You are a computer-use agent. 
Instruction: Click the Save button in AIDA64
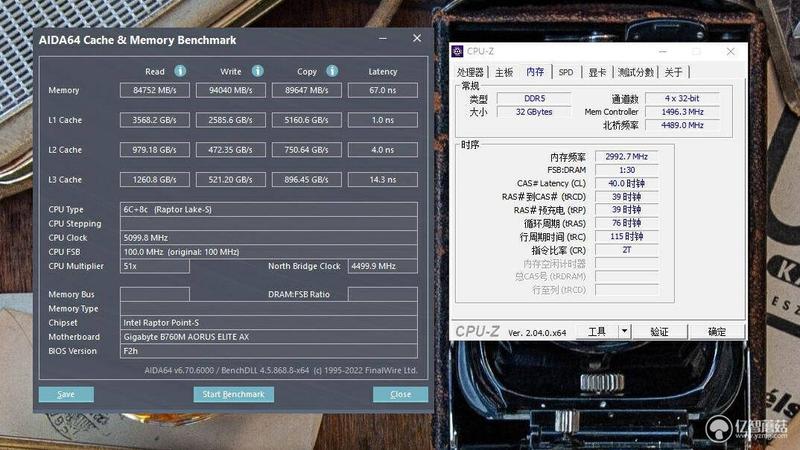pyautogui.click(x=66, y=394)
